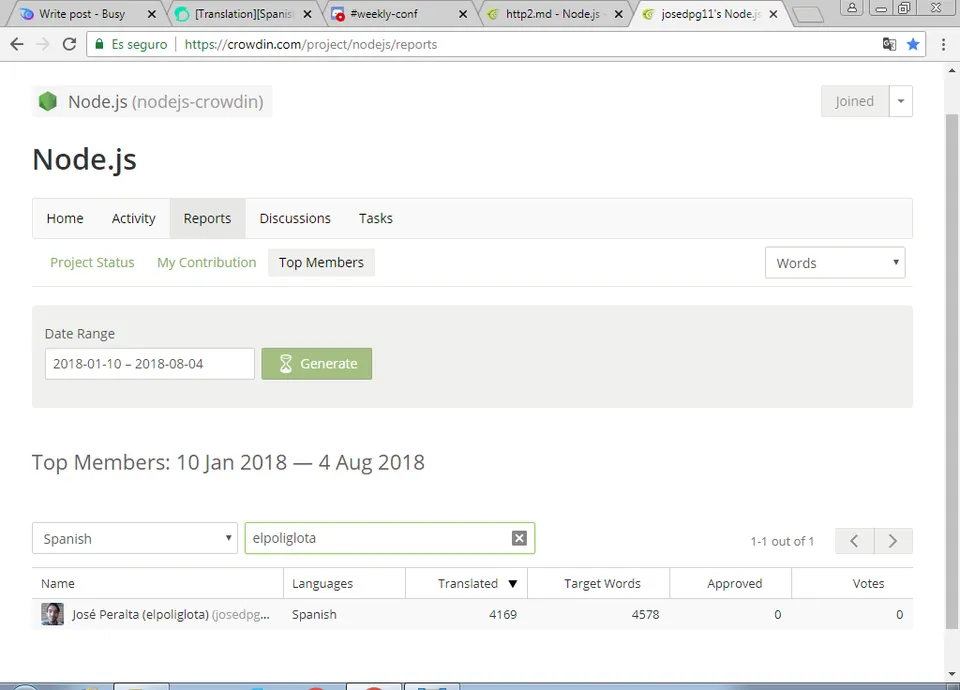The image size is (960, 690).
Task: Open the Chrome three-dot menu
Action: coord(943,44)
